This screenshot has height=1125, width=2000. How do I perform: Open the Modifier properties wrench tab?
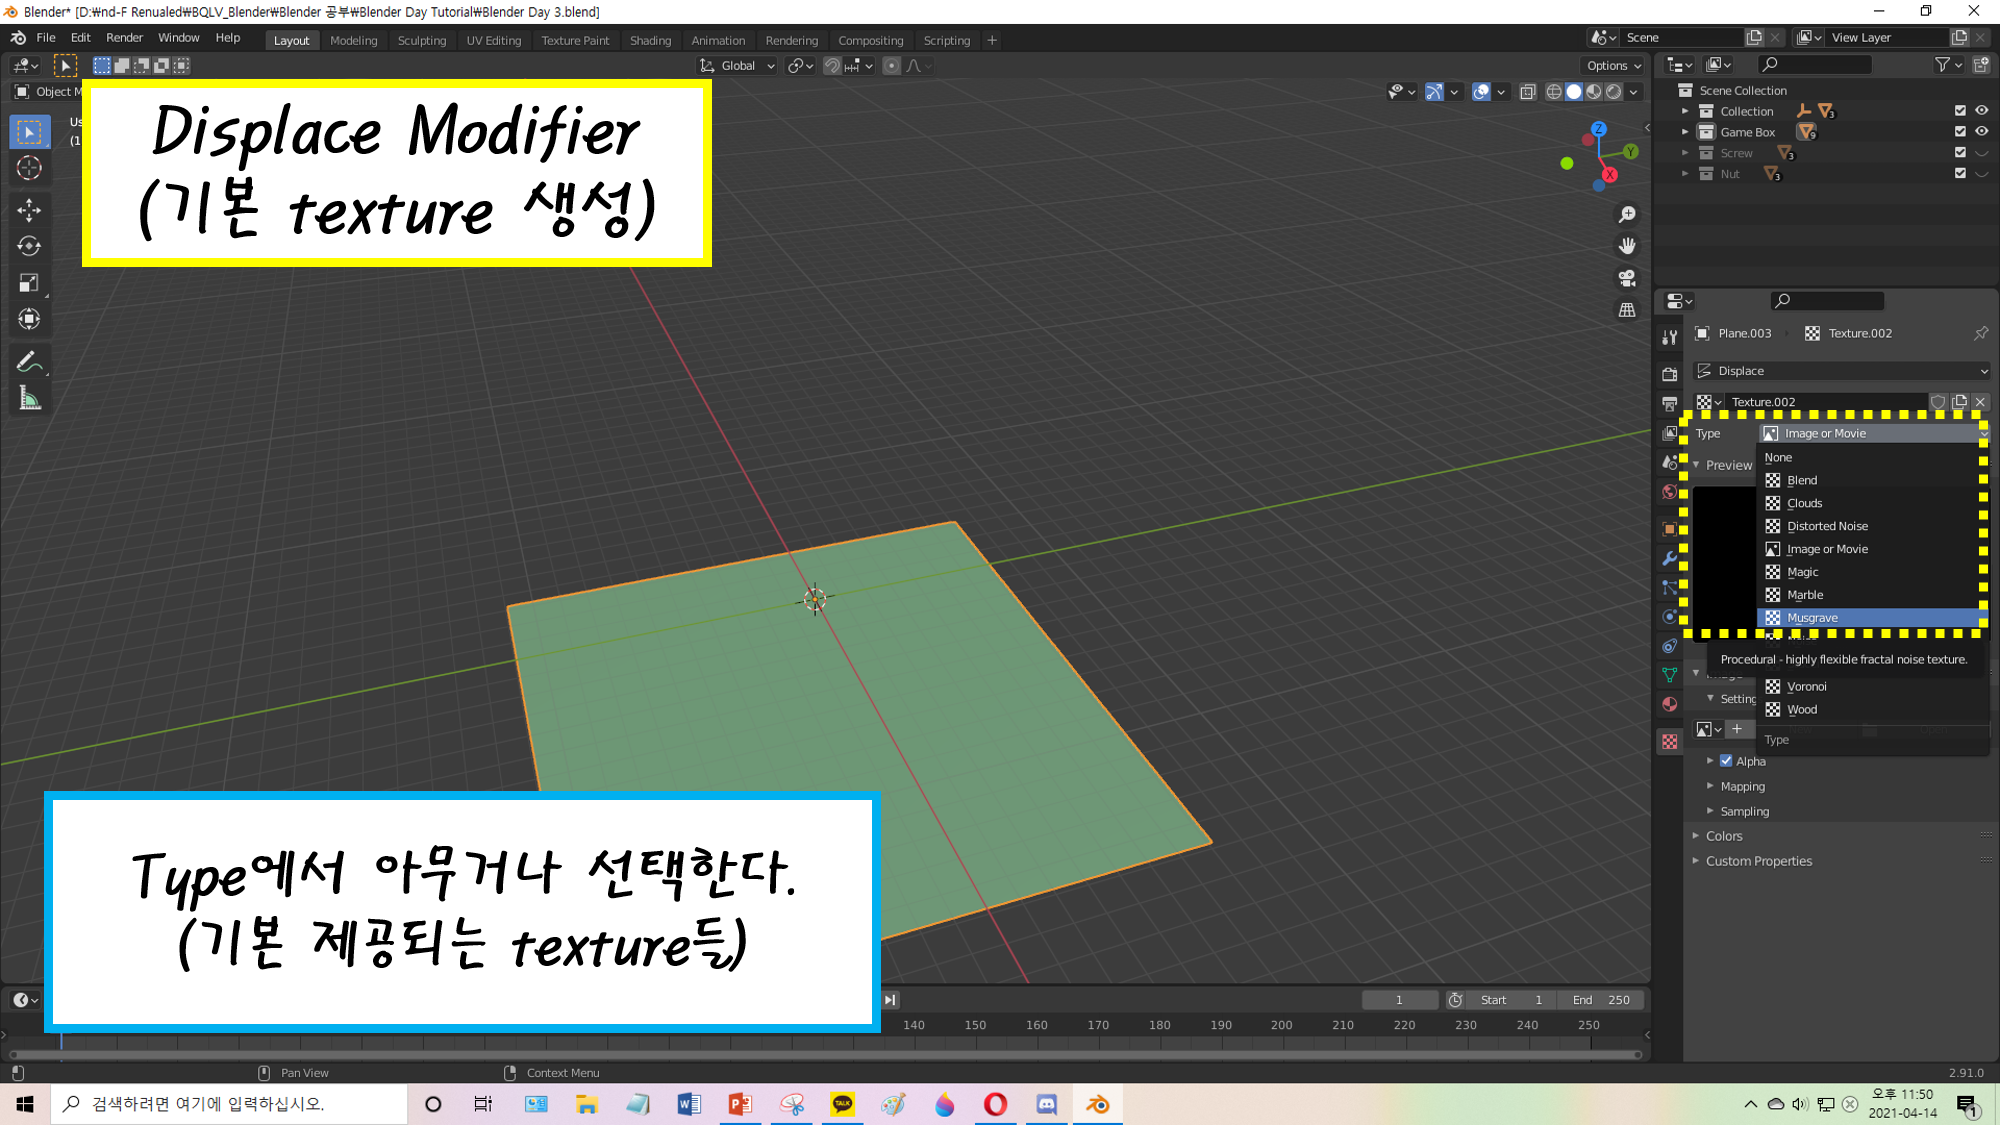point(1669,558)
